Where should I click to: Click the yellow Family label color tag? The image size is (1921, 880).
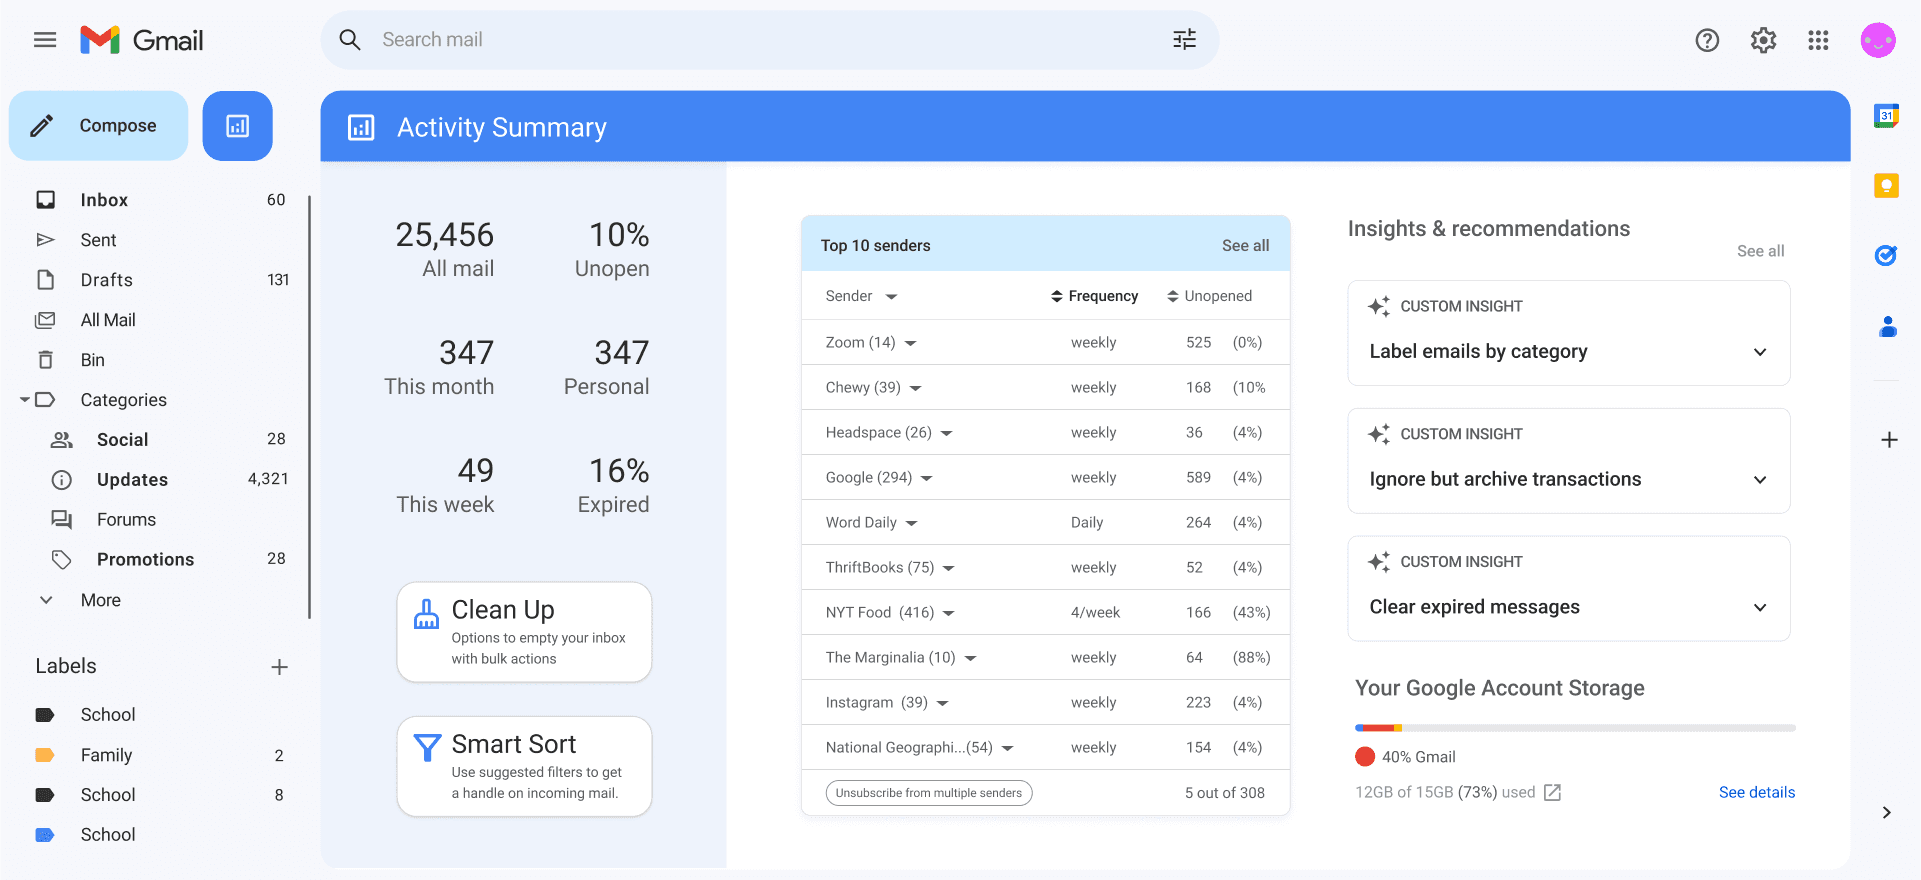tap(45, 755)
